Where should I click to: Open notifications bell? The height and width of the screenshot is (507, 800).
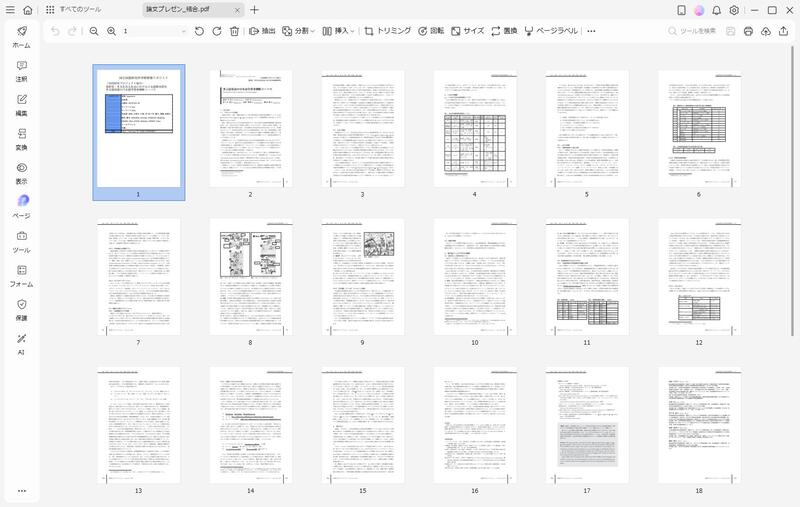(717, 10)
